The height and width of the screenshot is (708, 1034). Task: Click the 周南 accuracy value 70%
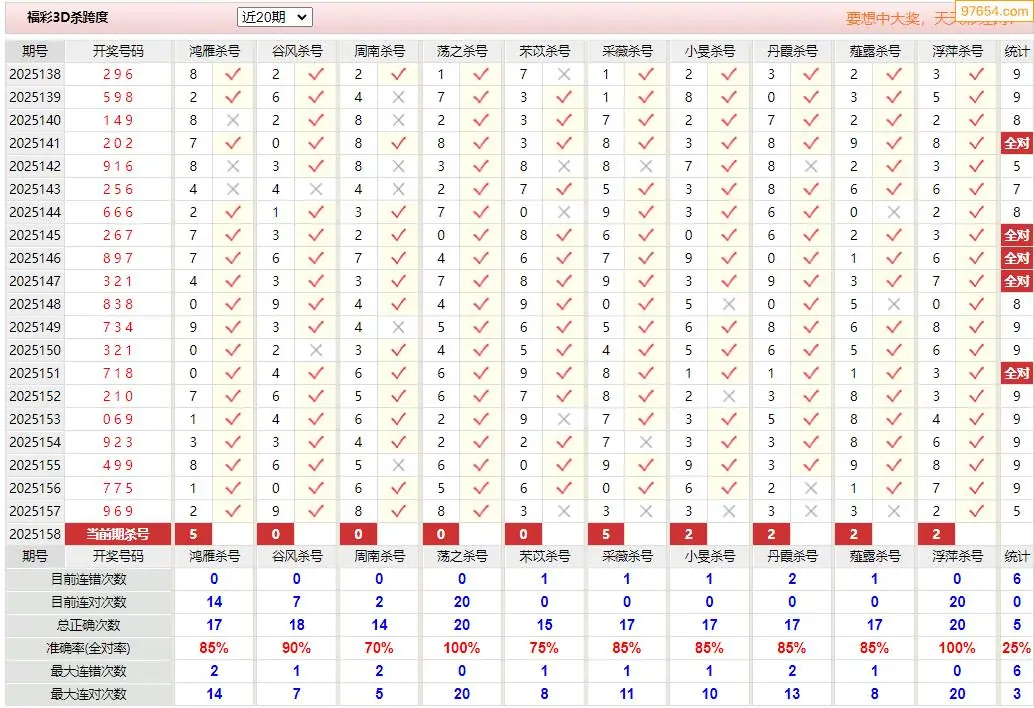(x=379, y=649)
